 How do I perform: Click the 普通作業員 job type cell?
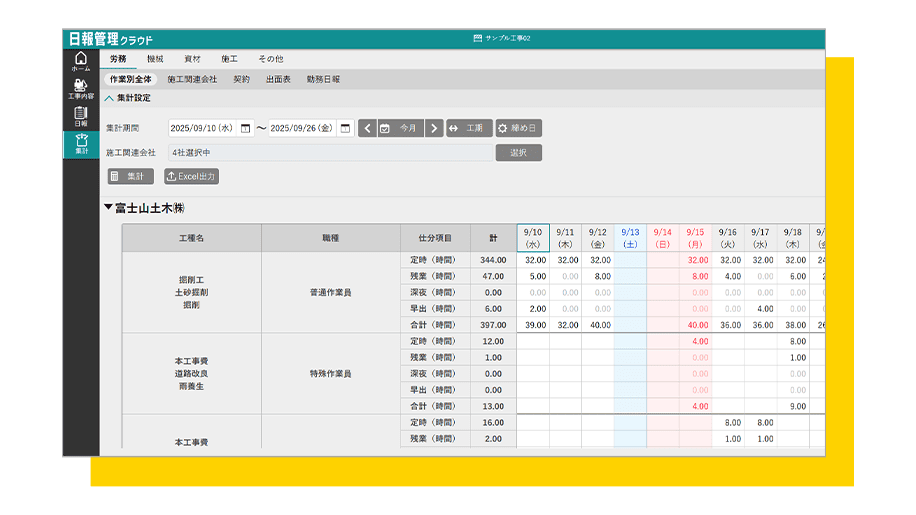(x=331, y=293)
